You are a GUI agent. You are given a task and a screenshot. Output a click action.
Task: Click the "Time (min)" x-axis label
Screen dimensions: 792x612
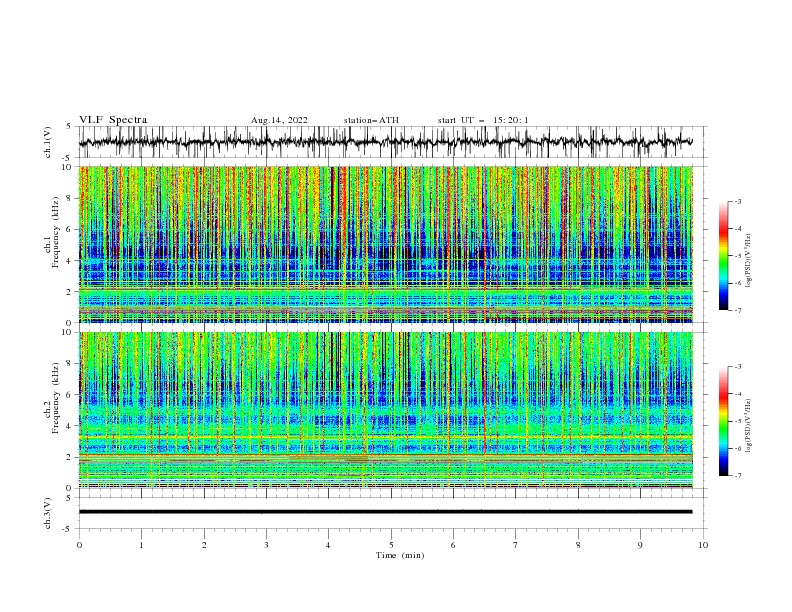tap(400, 555)
